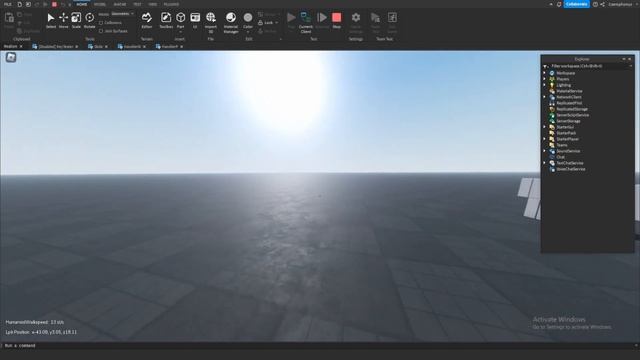
Task: Expand the Players tree node
Action: pyautogui.click(x=544, y=79)
